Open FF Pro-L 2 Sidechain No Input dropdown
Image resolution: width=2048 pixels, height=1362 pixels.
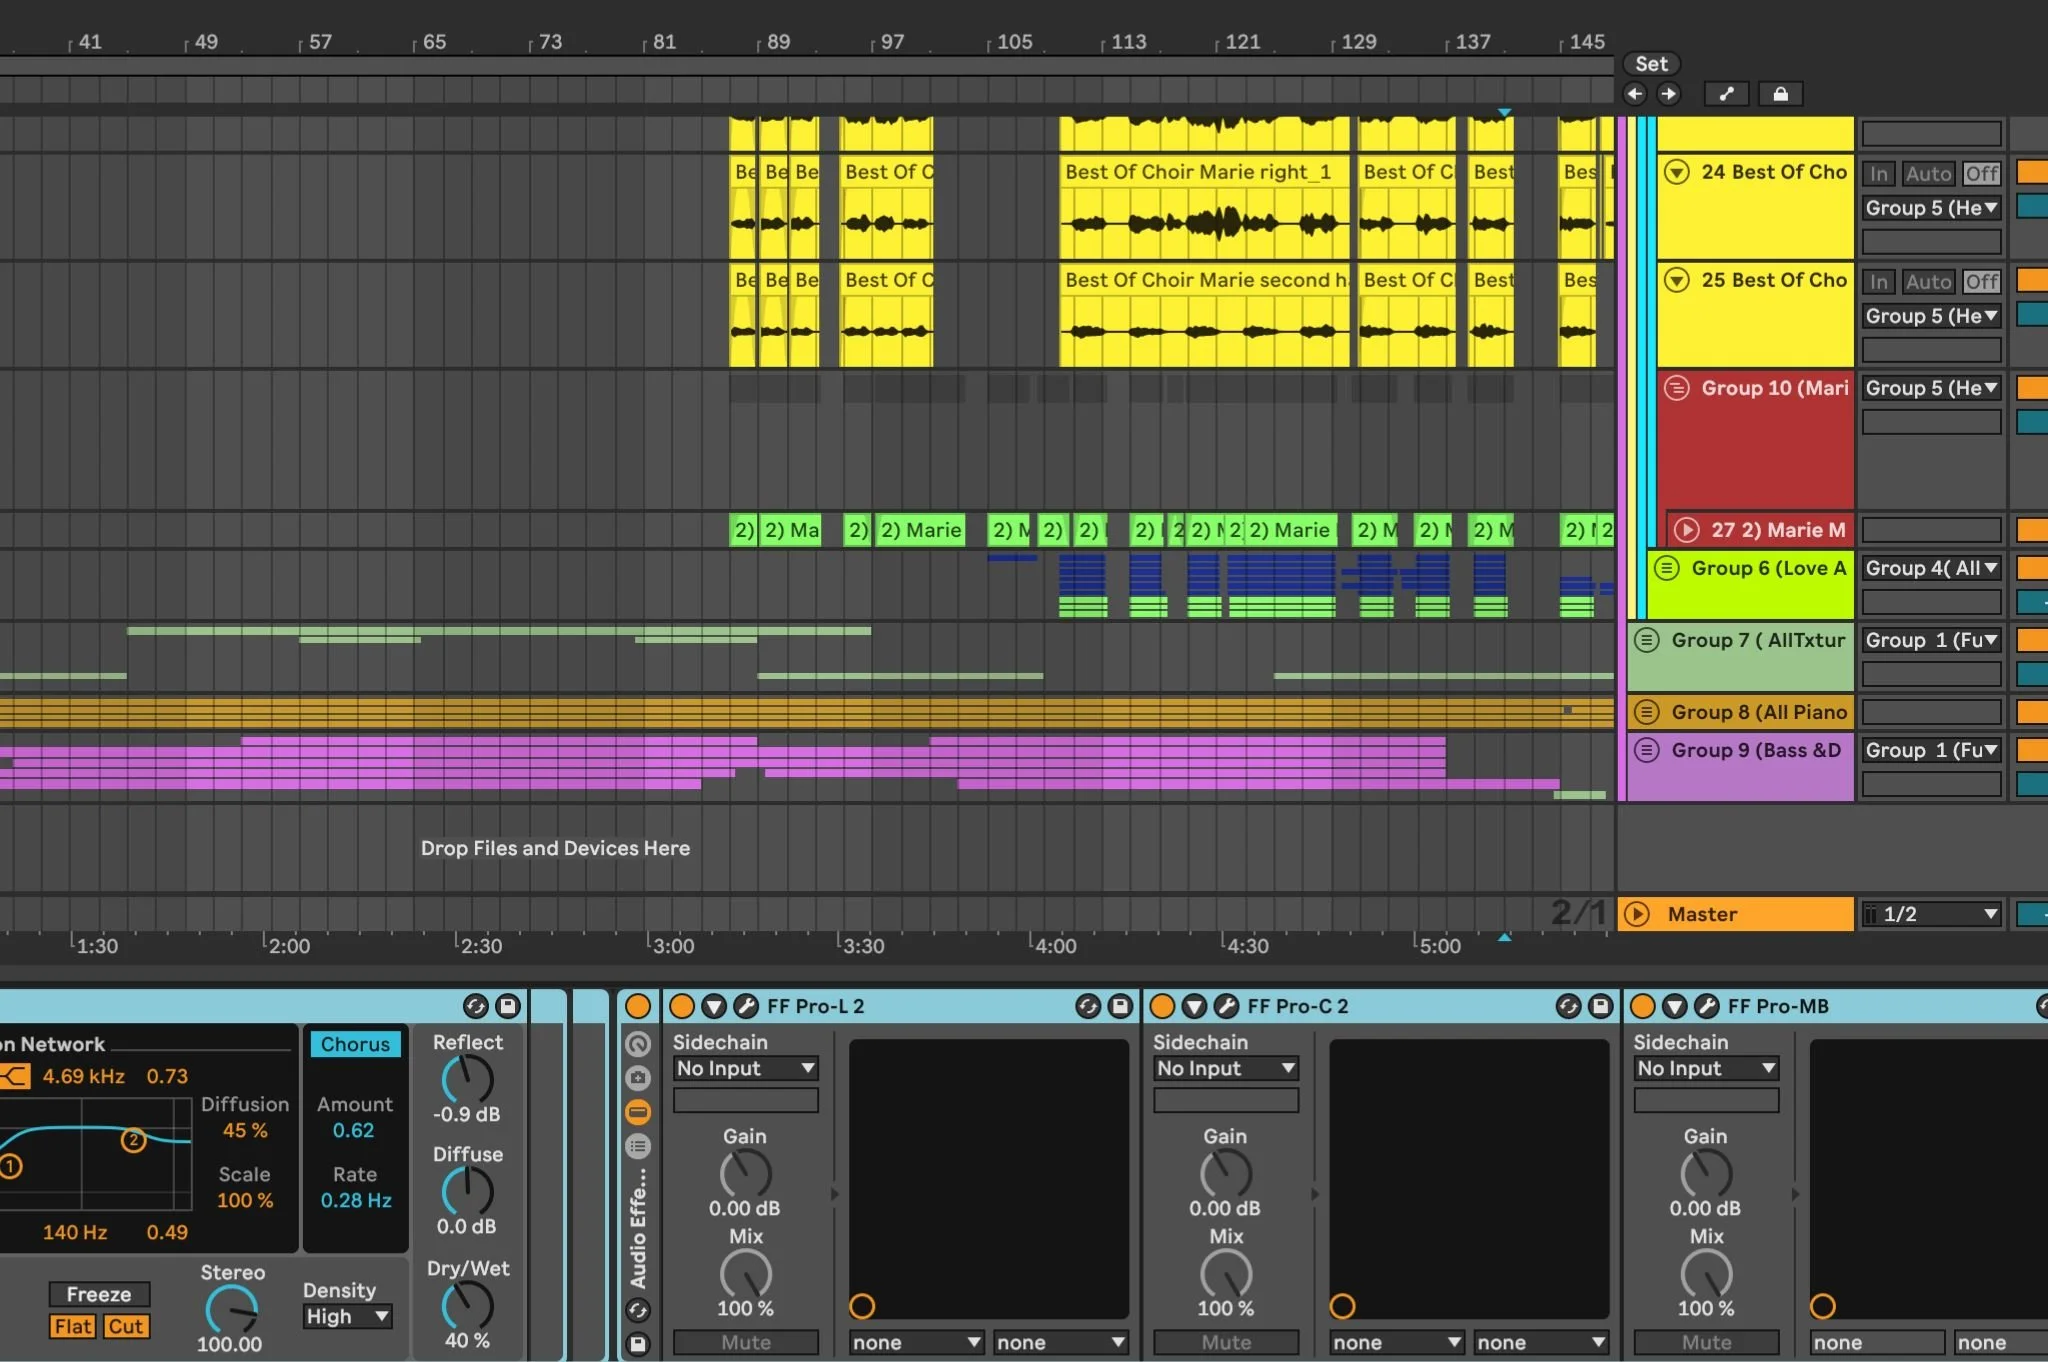pos(745,1068)
